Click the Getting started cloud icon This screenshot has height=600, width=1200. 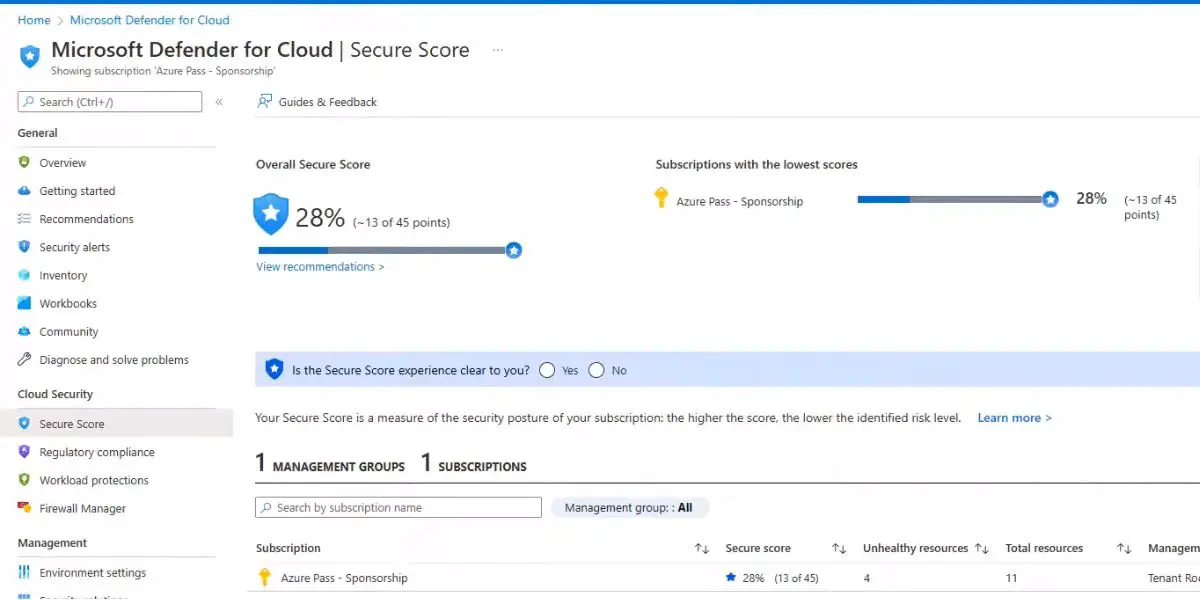(24, 191)
